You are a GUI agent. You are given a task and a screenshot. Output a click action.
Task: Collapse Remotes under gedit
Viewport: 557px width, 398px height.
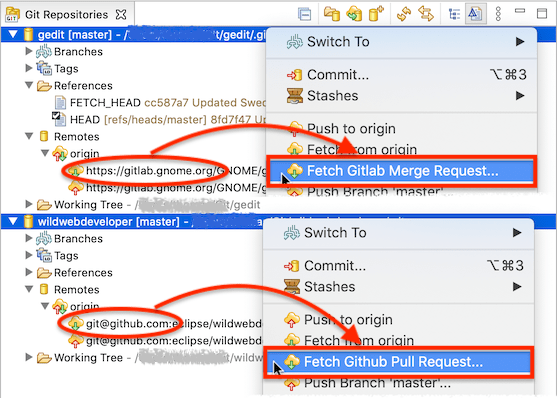(29, 136)
